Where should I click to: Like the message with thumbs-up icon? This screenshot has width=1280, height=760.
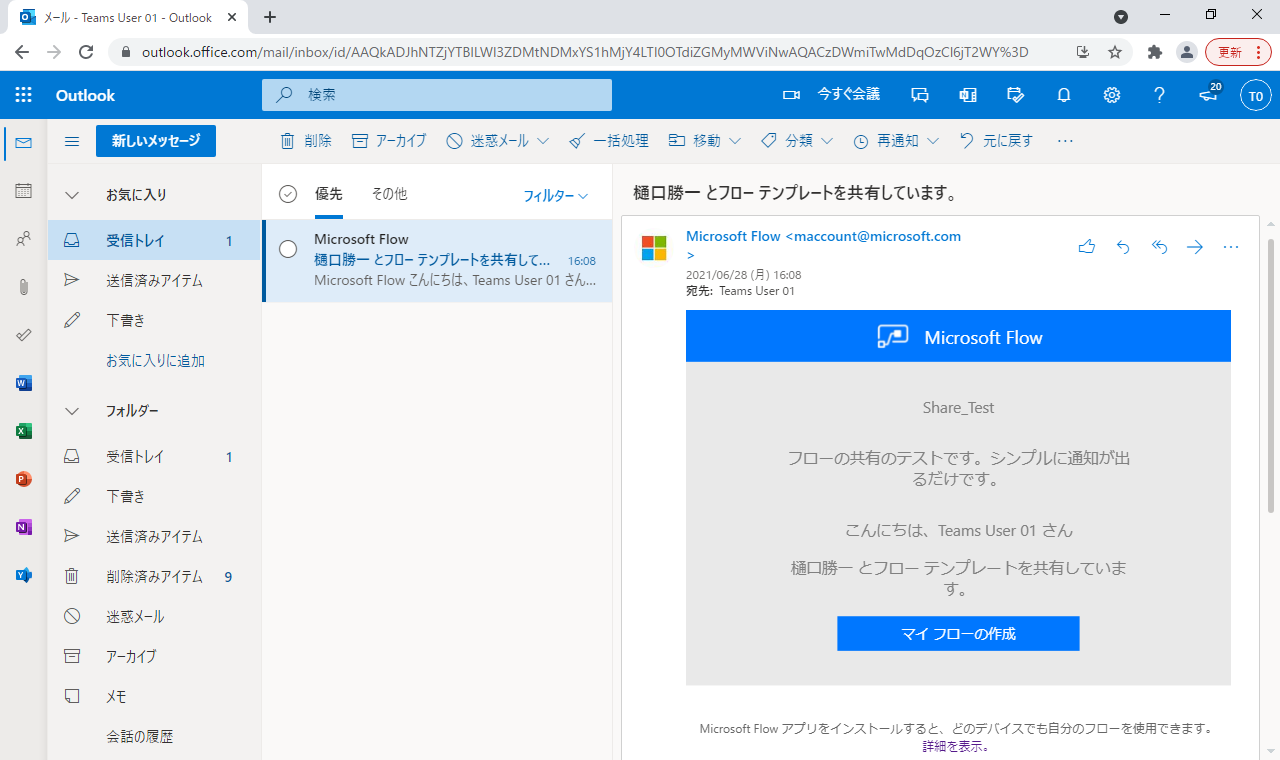coord(1087,247)
